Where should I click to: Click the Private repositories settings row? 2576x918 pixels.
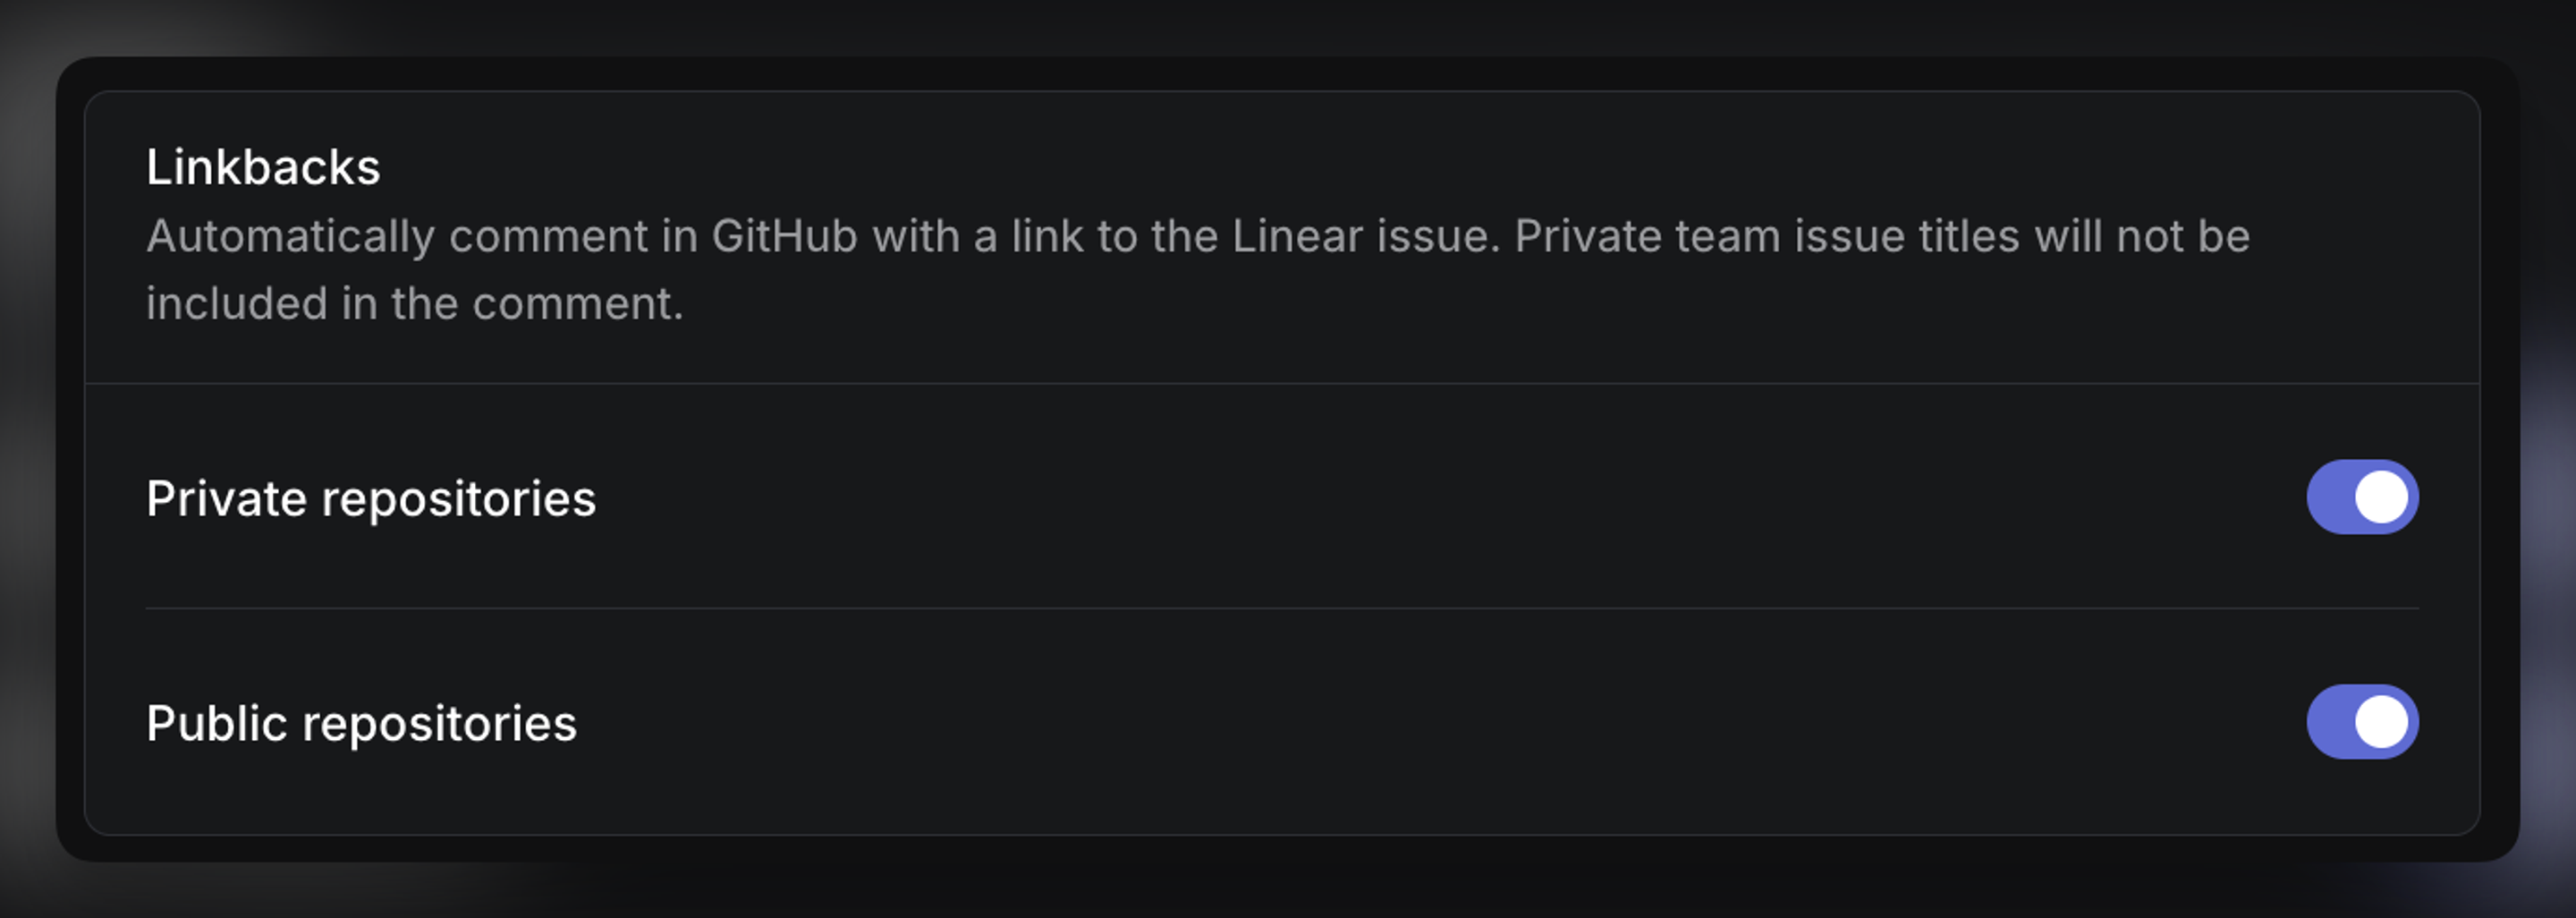1280,497
